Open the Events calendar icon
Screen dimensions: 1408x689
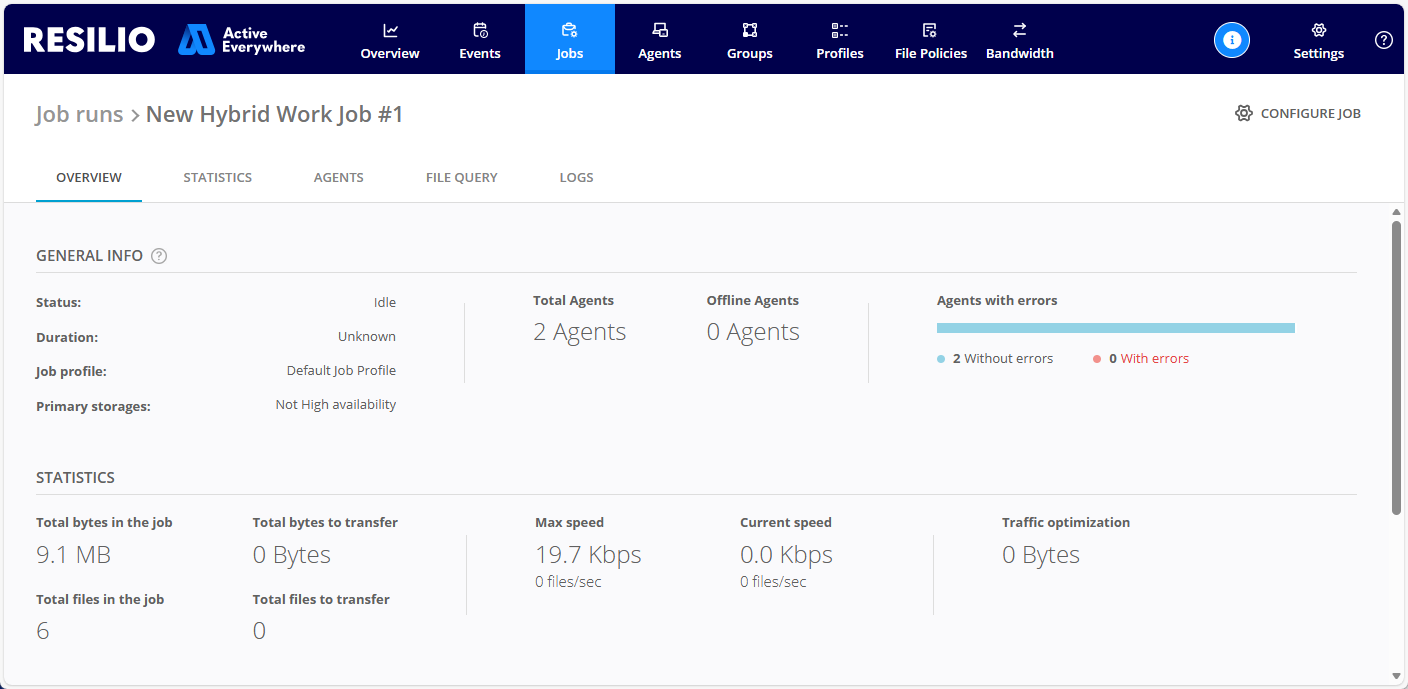pos(480,31)
